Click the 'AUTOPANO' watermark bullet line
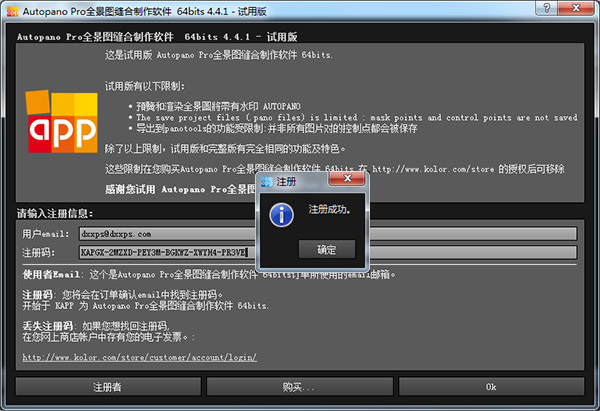Screen dimensions: 600x411 tap(218, 106)
